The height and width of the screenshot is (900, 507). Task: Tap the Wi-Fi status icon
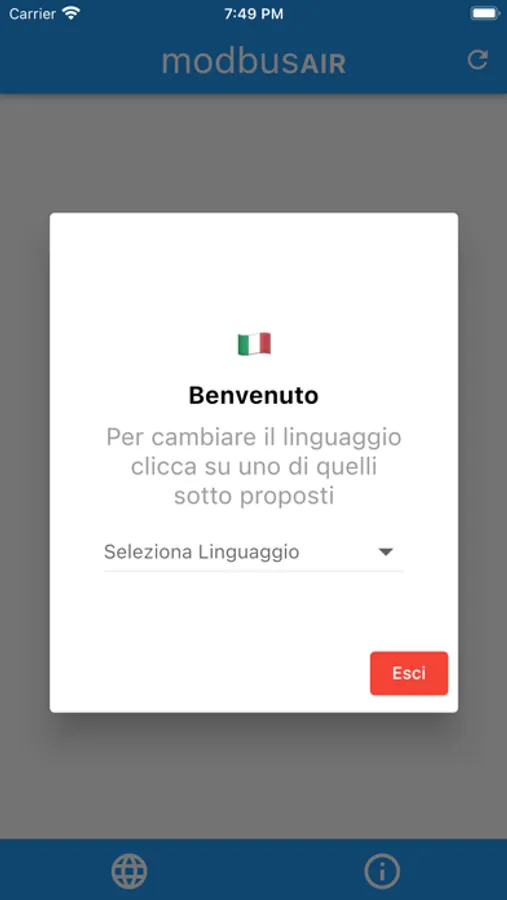71,14
